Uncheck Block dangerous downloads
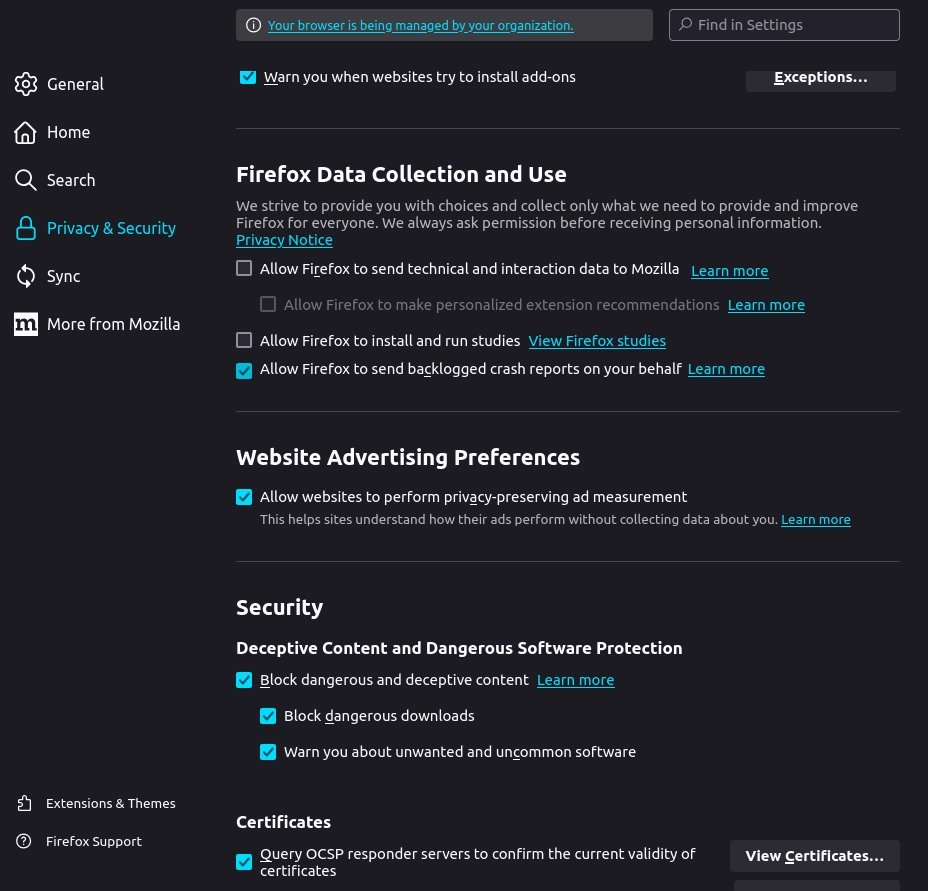Image resolution: width=928 pixels, height=891 pixels. 268,716
